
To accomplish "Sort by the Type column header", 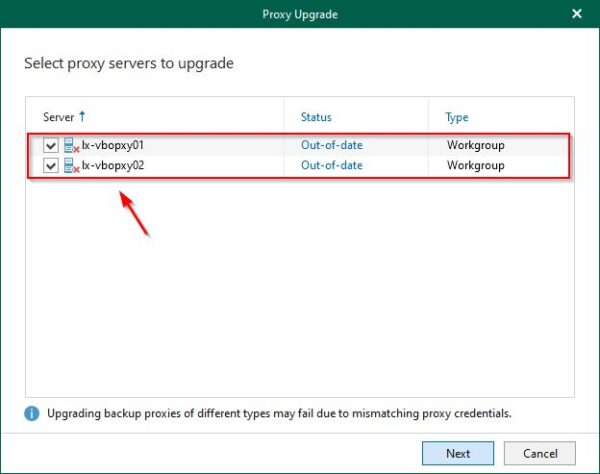I will (x=457, y=117).
